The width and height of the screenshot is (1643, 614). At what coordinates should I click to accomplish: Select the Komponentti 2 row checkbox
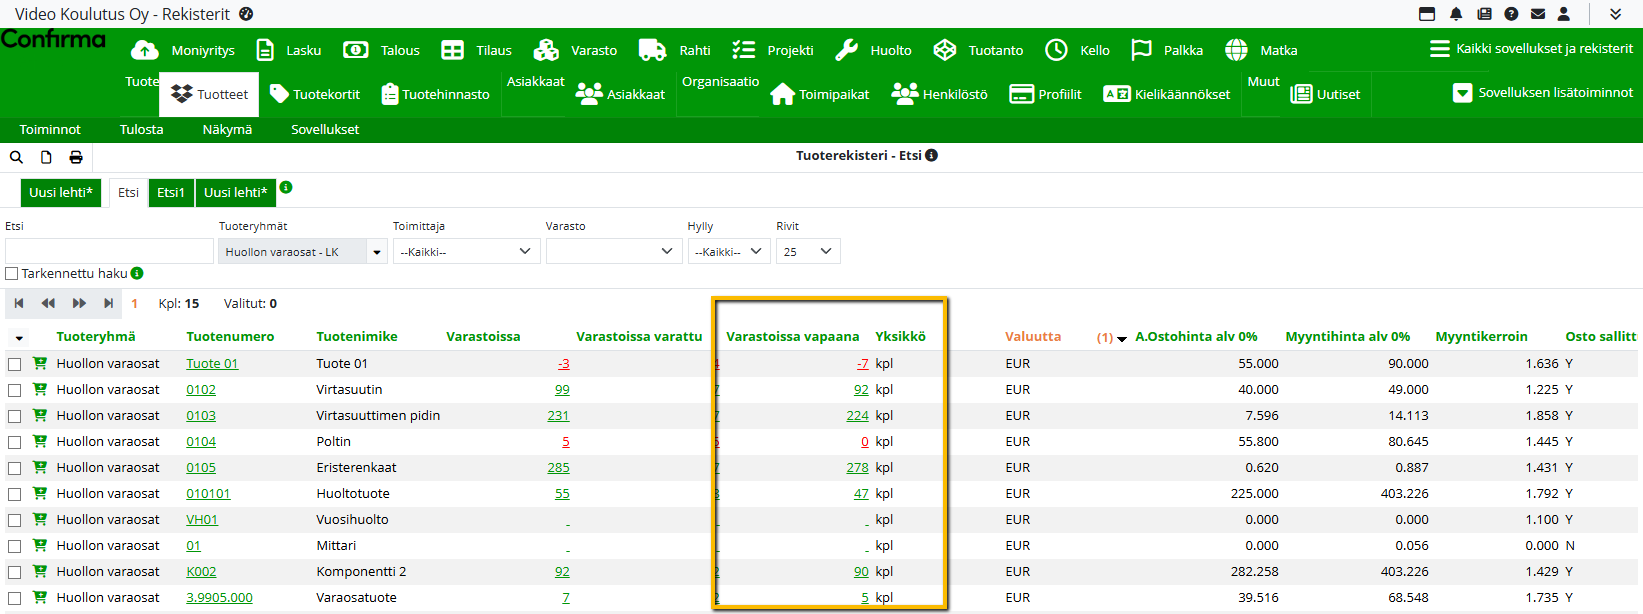[15, 572]
